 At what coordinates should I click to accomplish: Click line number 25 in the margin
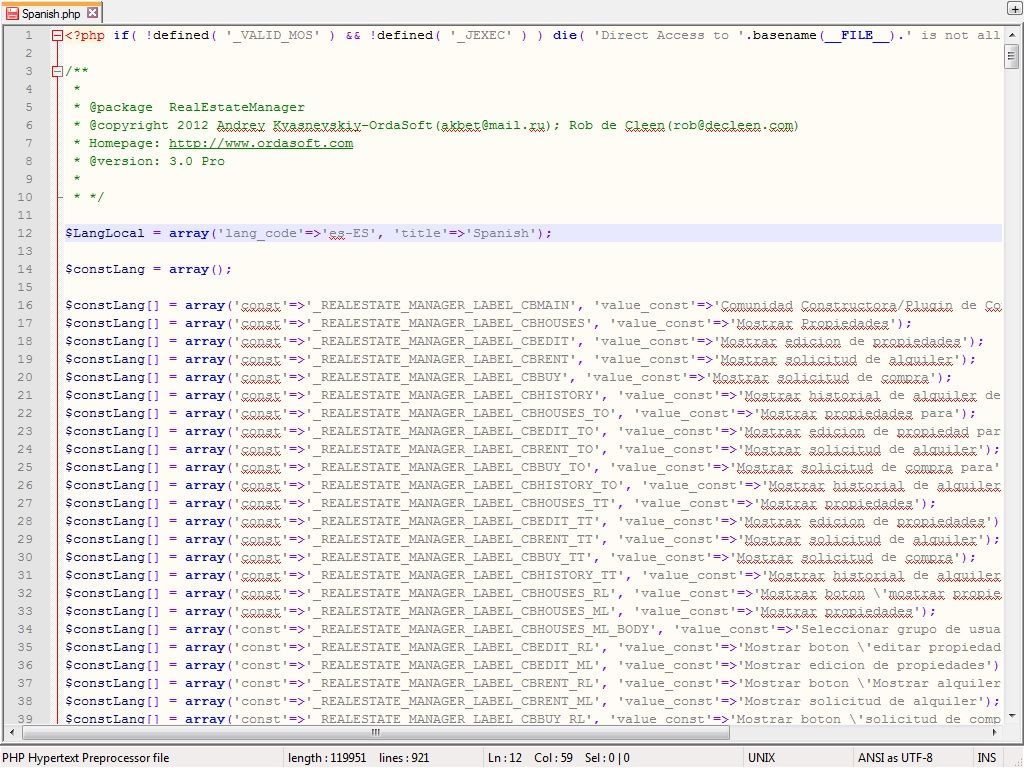pyautogui.click(x=25, y=467)
